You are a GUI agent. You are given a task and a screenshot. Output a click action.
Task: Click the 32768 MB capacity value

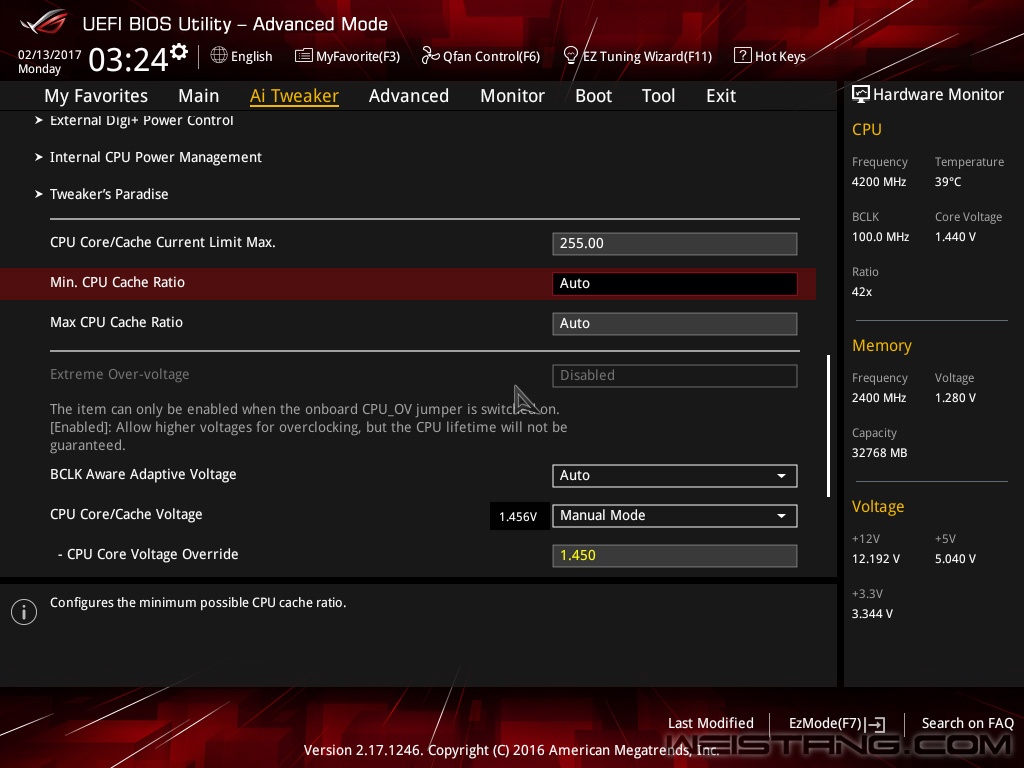879,453
